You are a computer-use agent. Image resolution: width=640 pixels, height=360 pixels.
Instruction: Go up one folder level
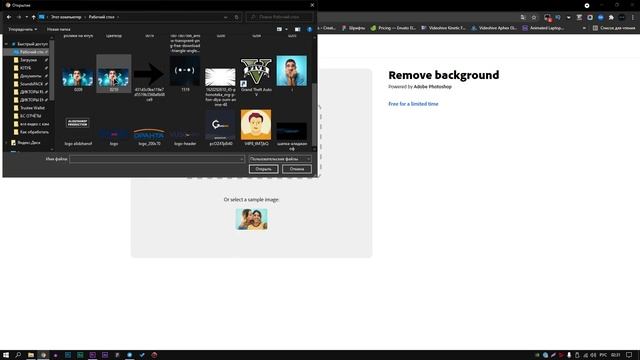coord(34,17)
